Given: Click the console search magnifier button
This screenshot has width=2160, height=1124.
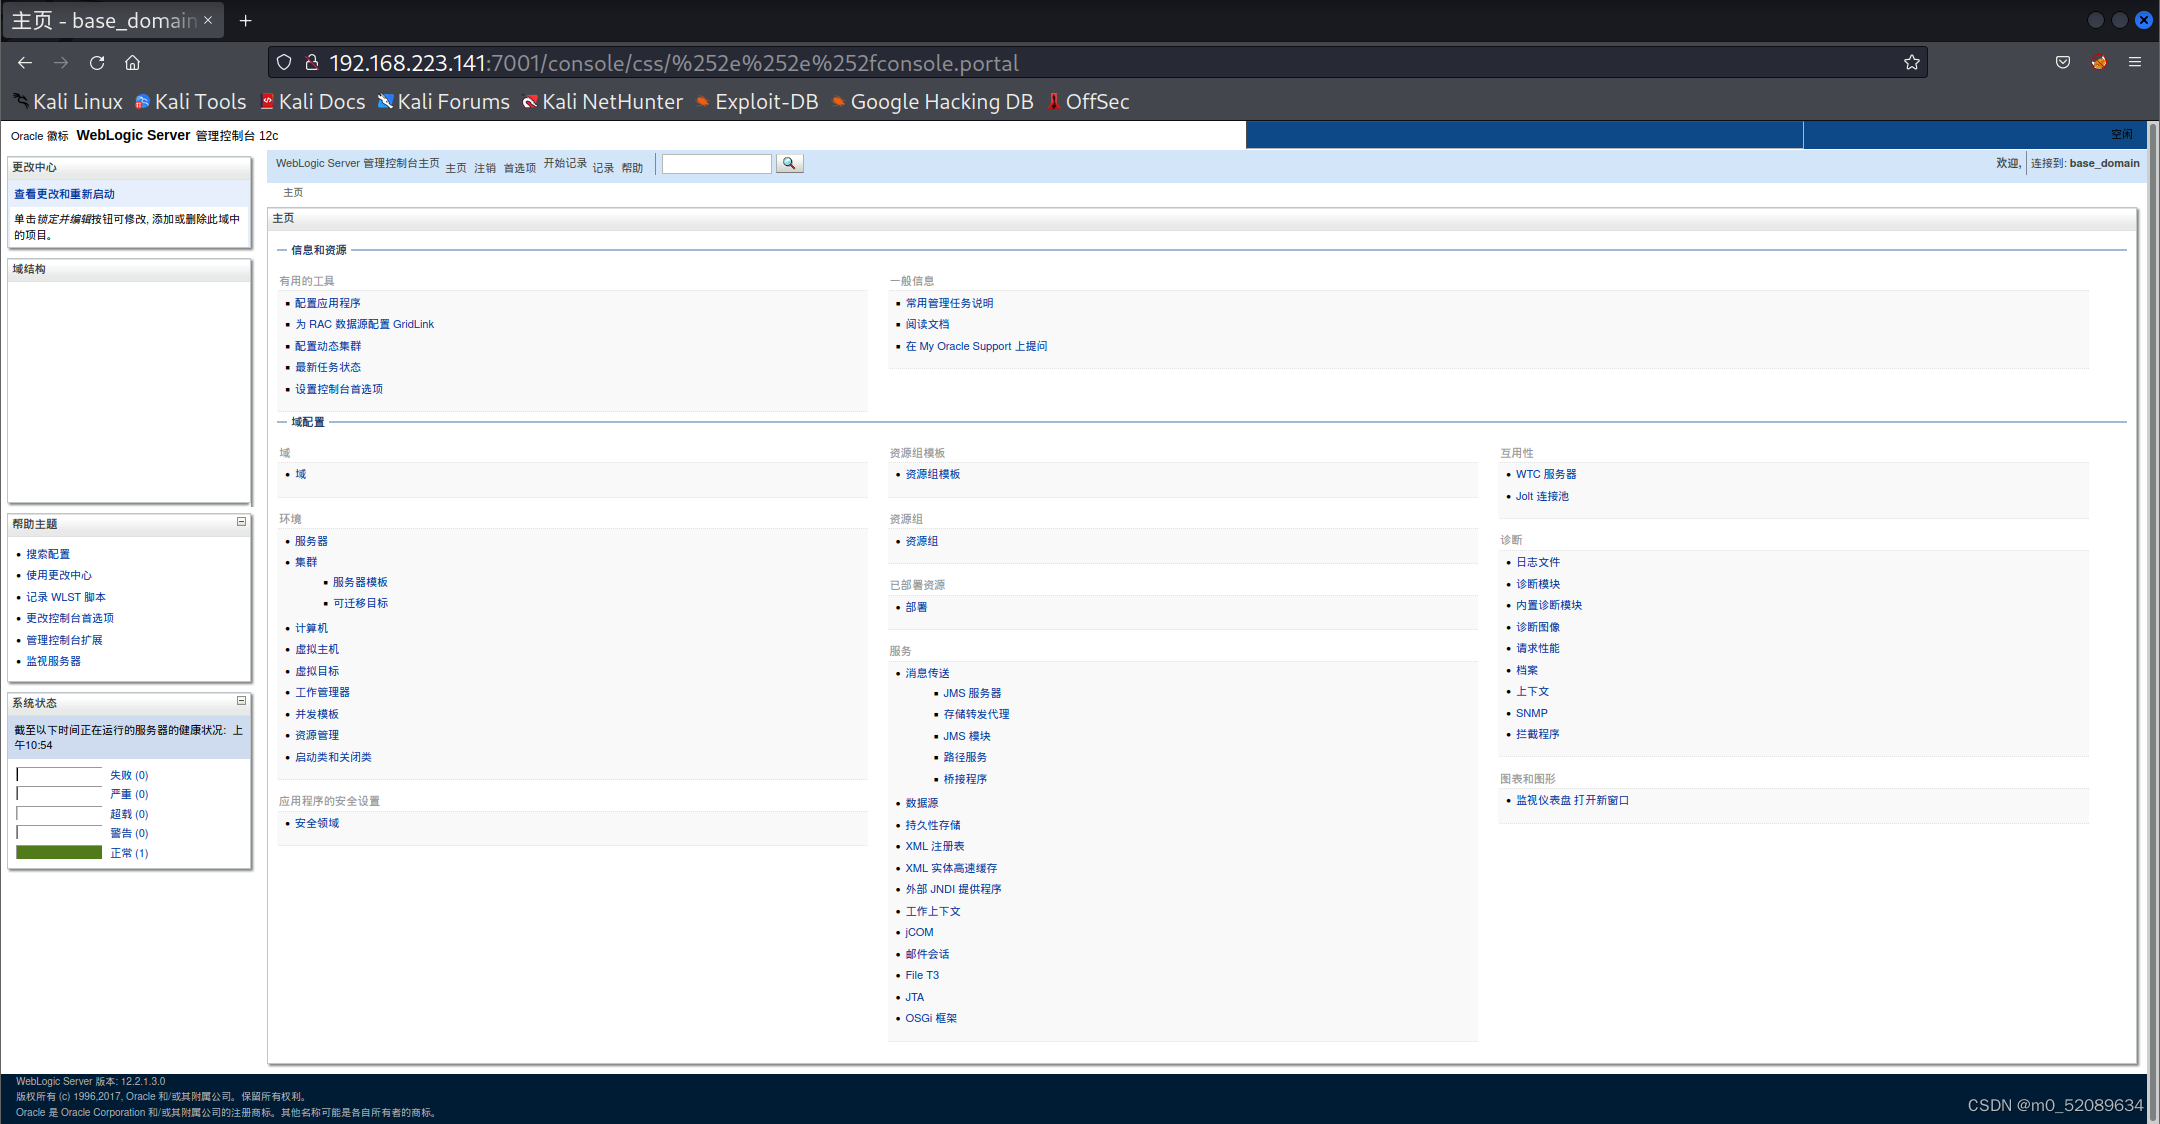Looking at the screenshot, I should 789,164.
